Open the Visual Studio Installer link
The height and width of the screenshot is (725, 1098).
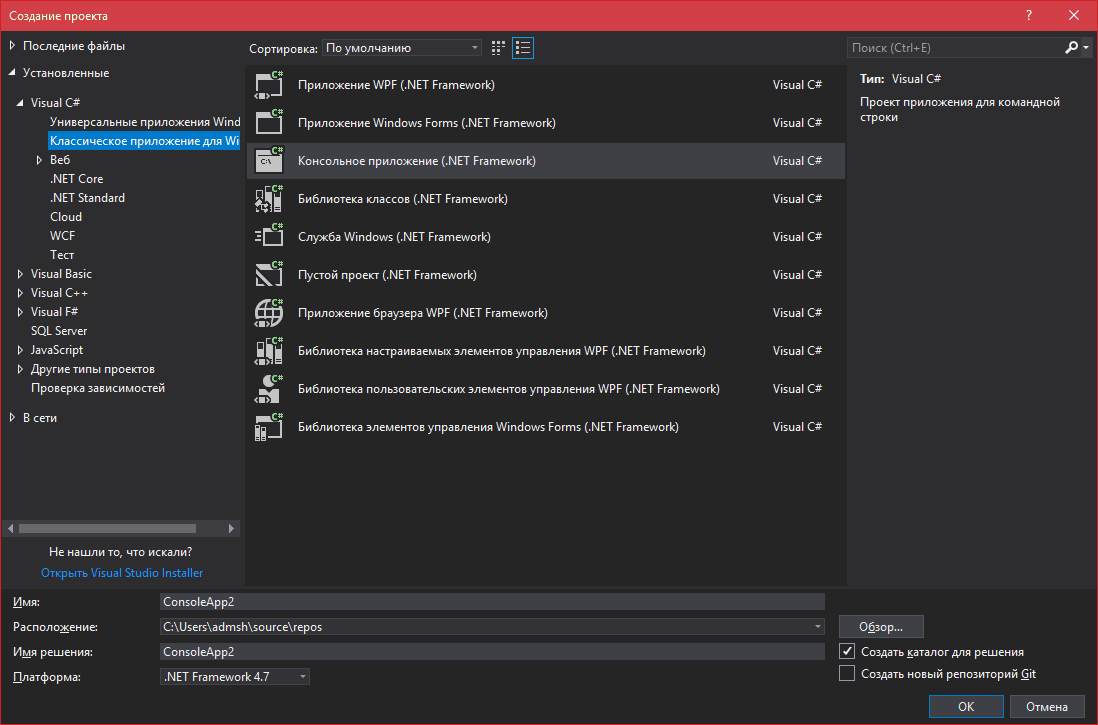(x=122, y=572)
